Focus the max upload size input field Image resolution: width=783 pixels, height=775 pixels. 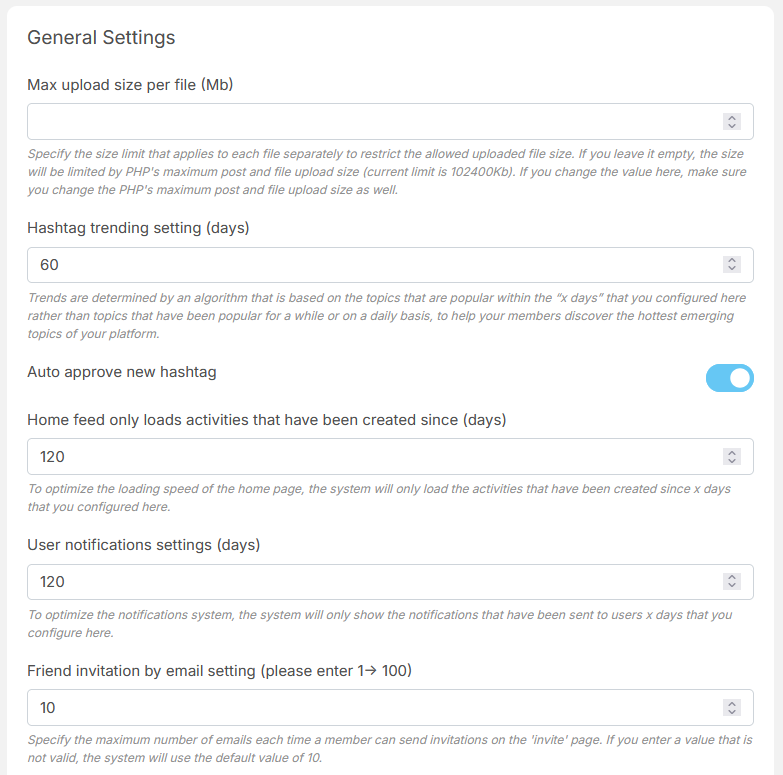tap(370, 122)
